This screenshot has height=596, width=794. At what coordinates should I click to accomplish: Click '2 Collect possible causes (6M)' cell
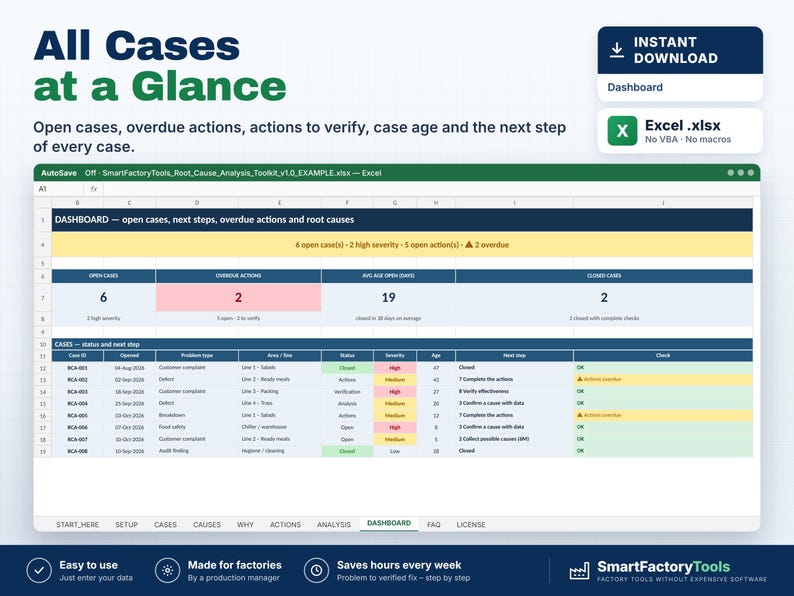(514, 439)
